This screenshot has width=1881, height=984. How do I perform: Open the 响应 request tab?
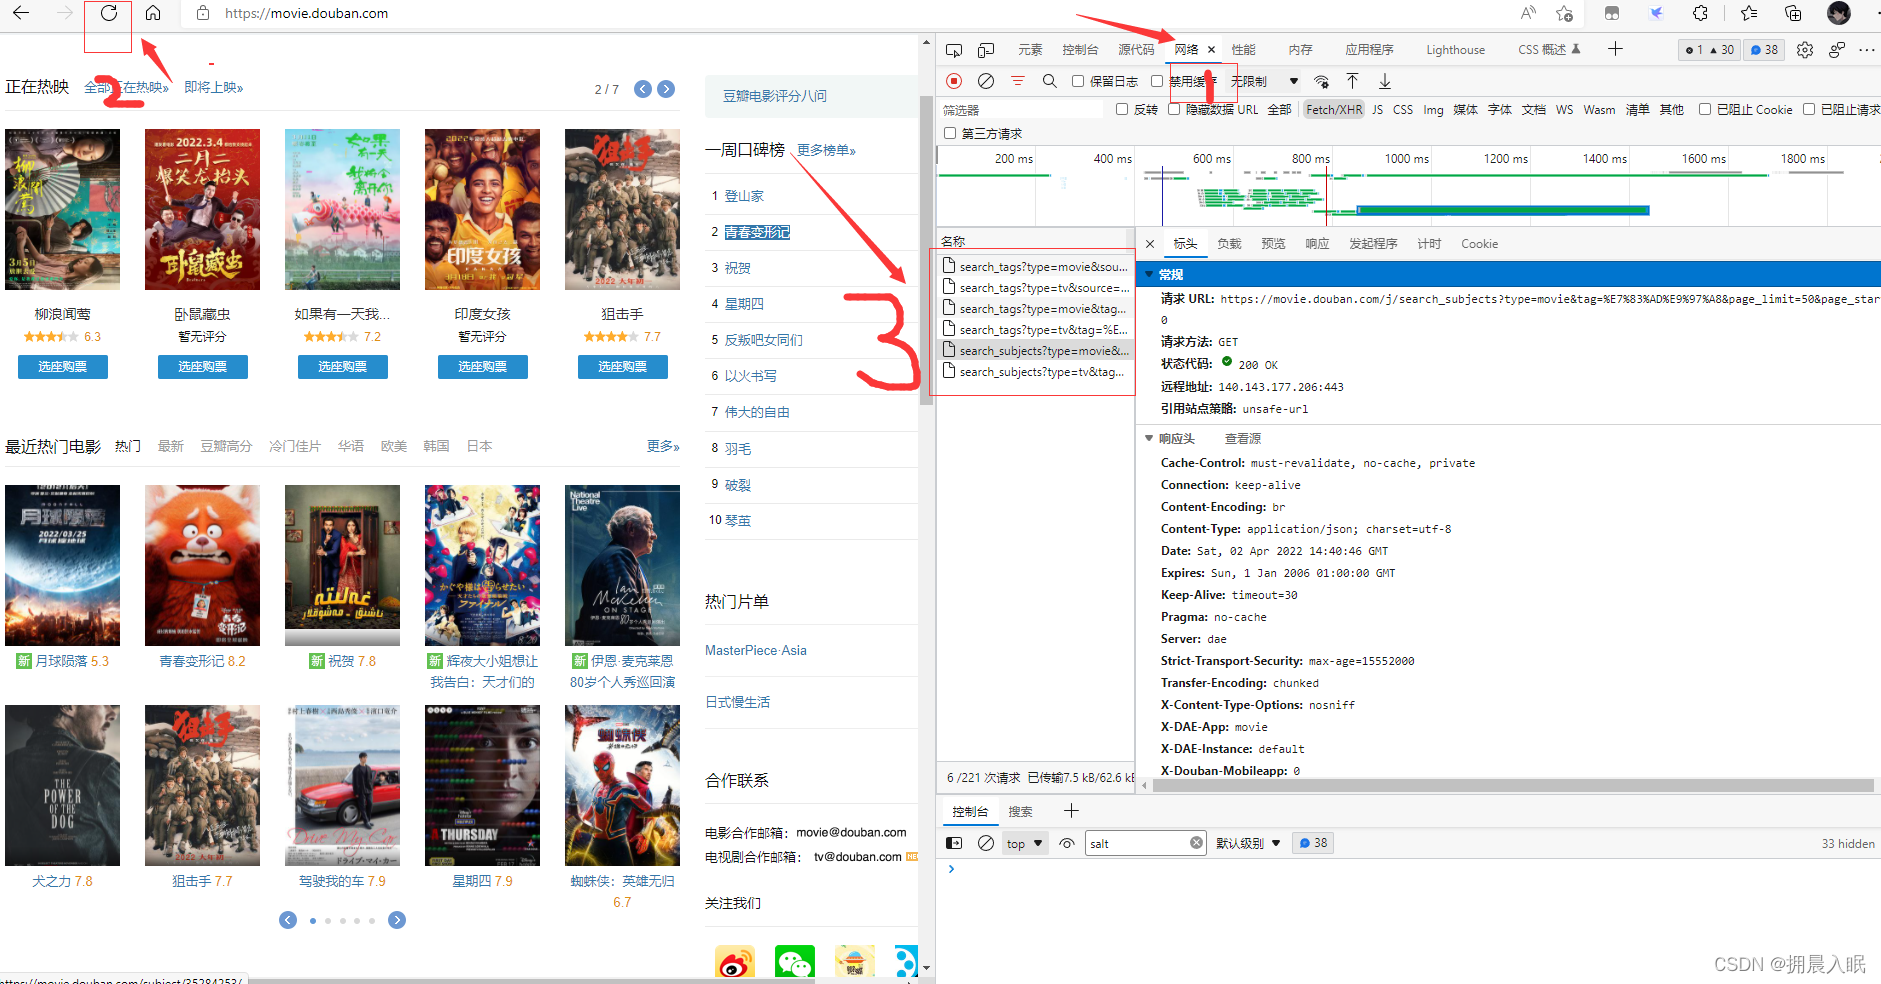click(x=1317, y=244)
